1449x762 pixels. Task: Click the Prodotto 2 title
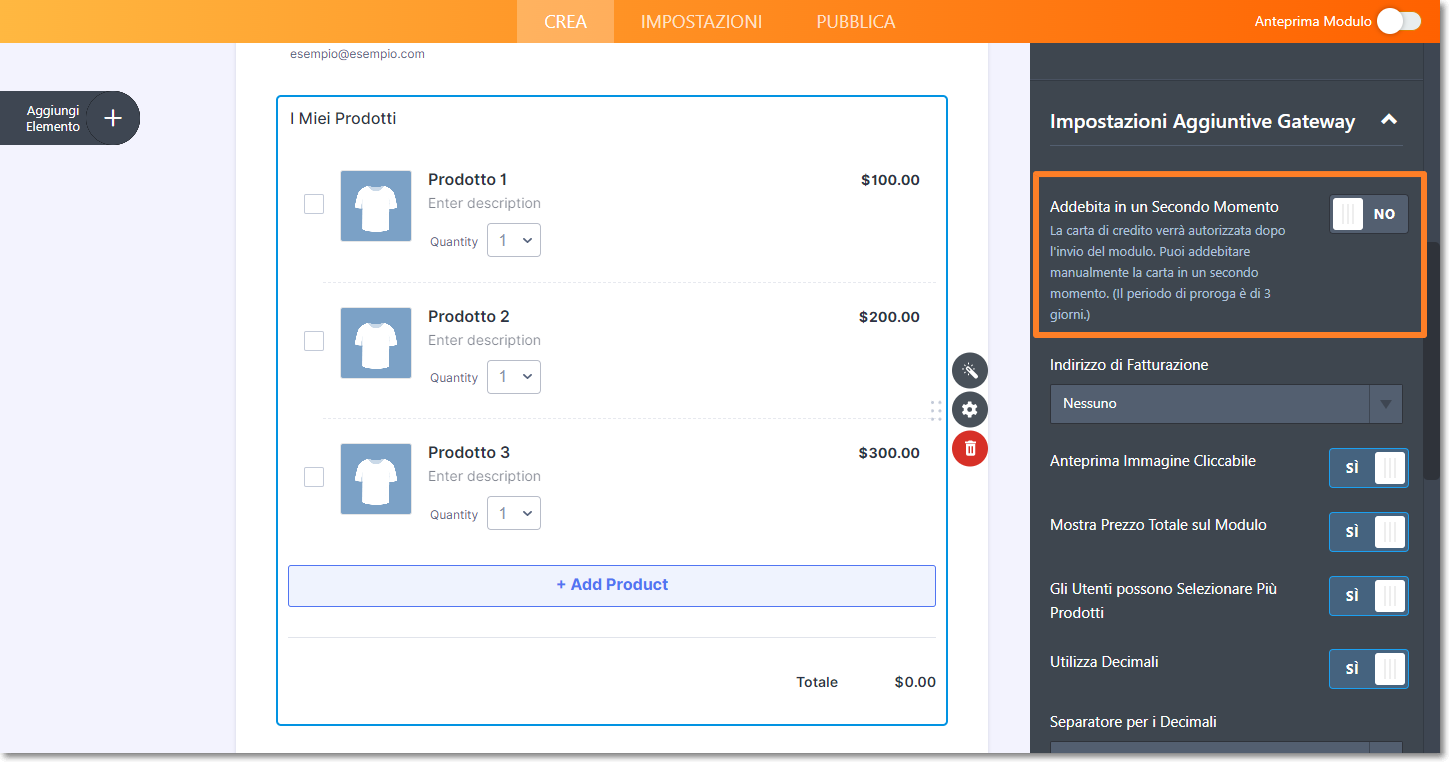click(469, 317)
